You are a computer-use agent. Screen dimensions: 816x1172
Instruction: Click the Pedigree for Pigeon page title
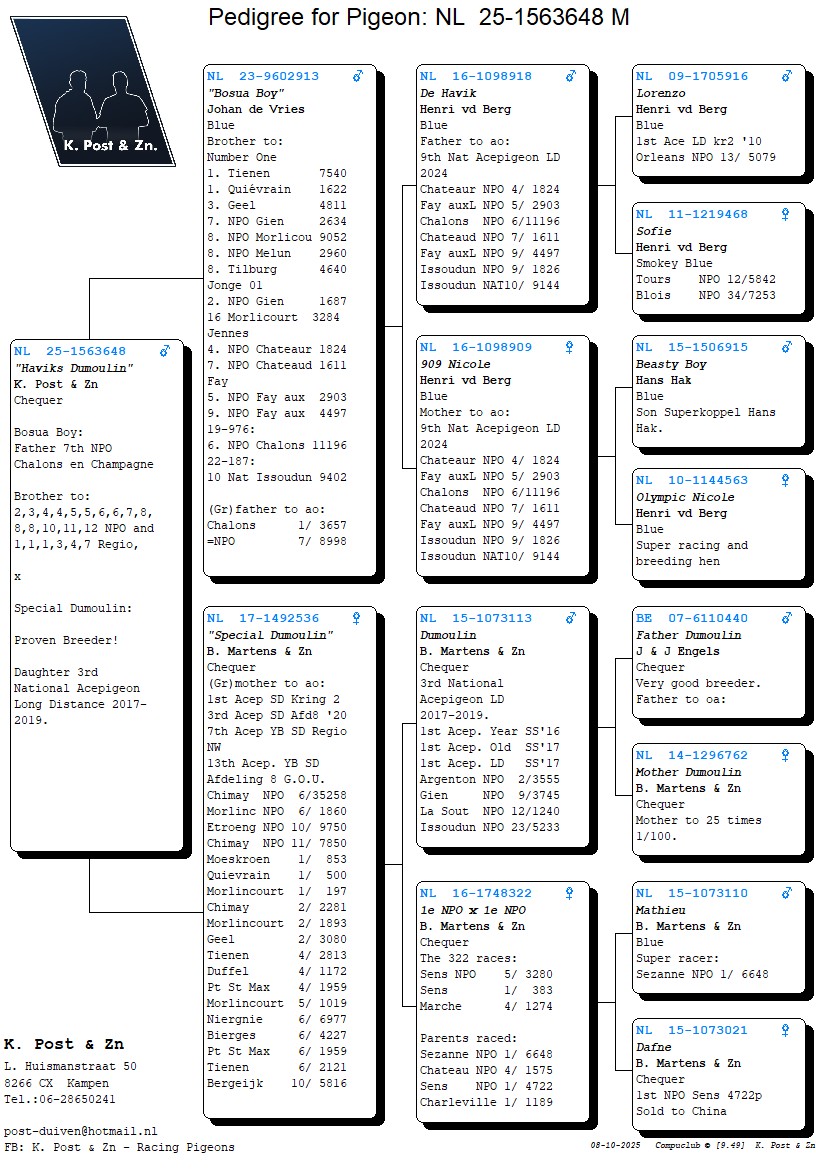click(x=418, y=17)
